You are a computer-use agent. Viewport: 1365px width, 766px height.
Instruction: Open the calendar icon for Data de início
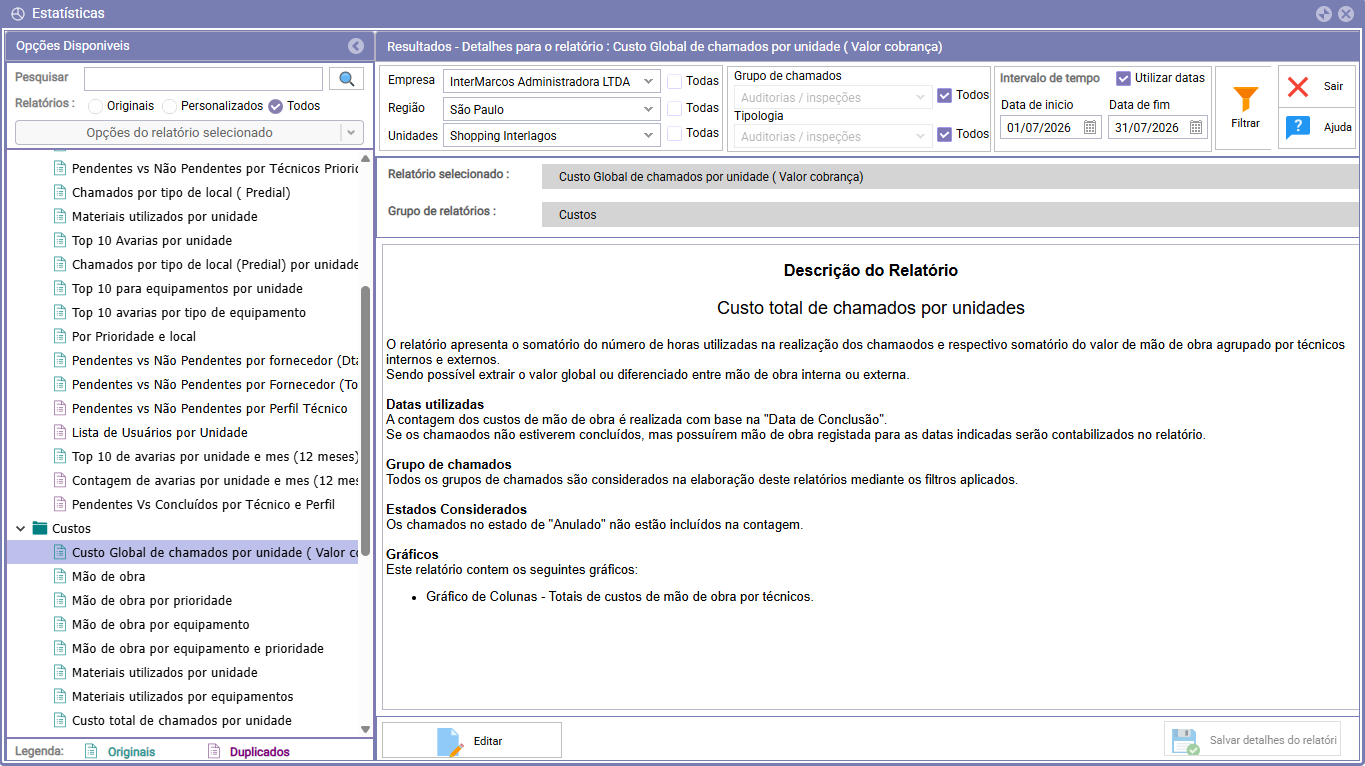coord(1090,127)
